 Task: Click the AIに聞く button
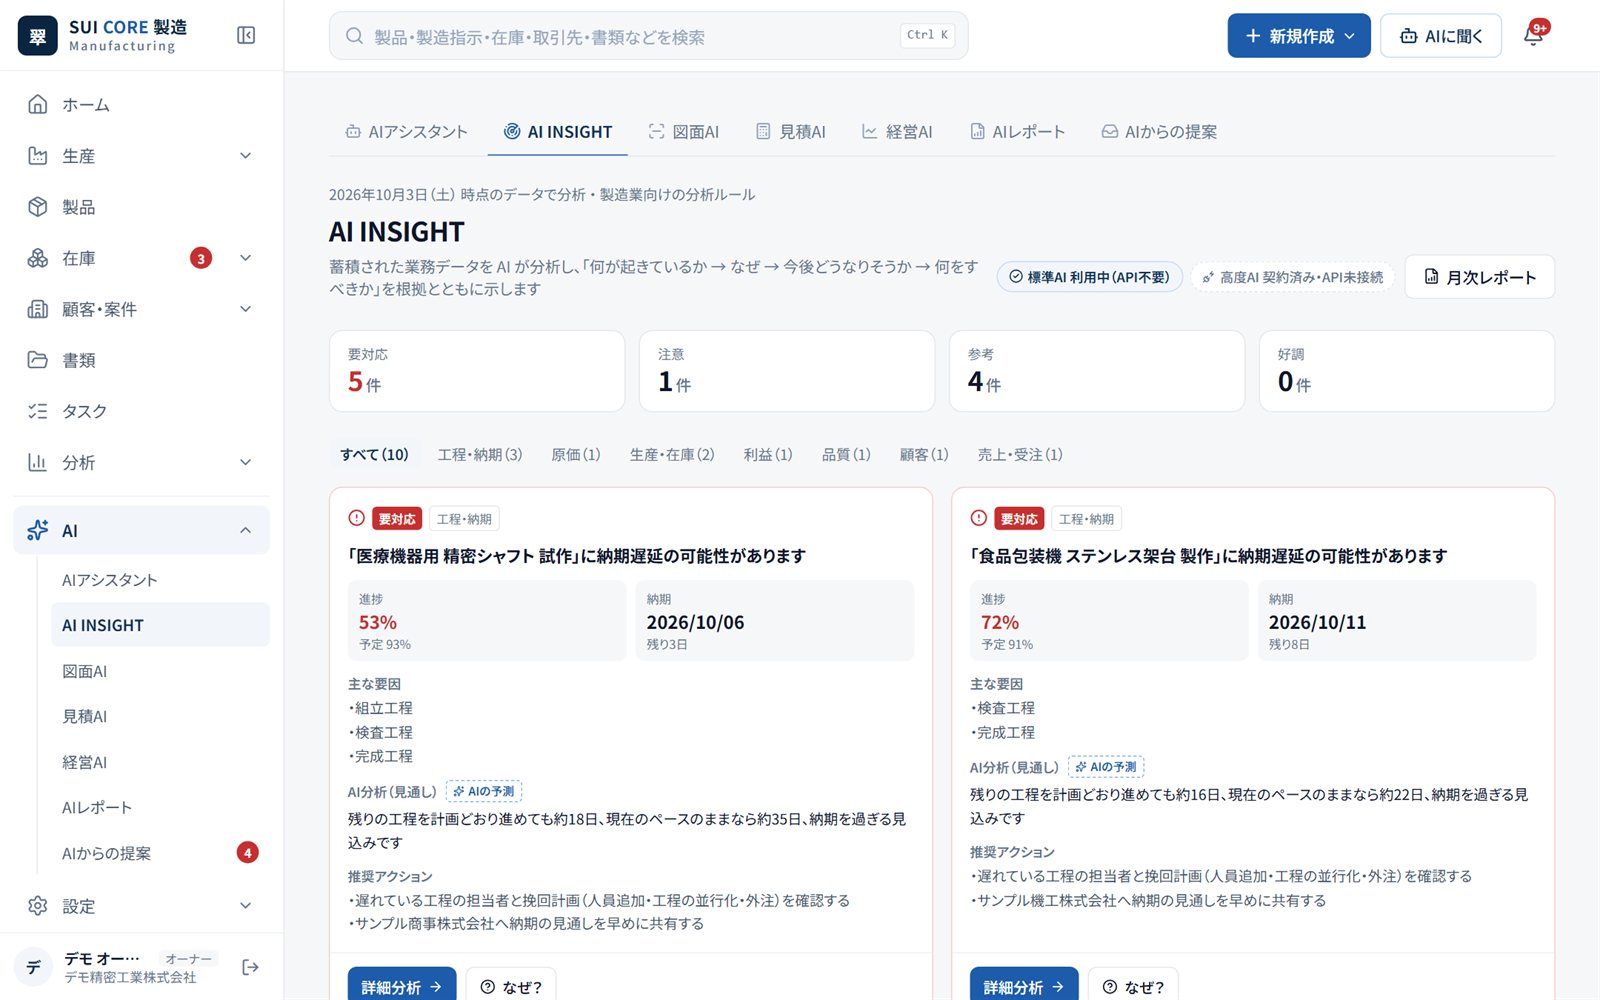click(x=1441, y=36)
